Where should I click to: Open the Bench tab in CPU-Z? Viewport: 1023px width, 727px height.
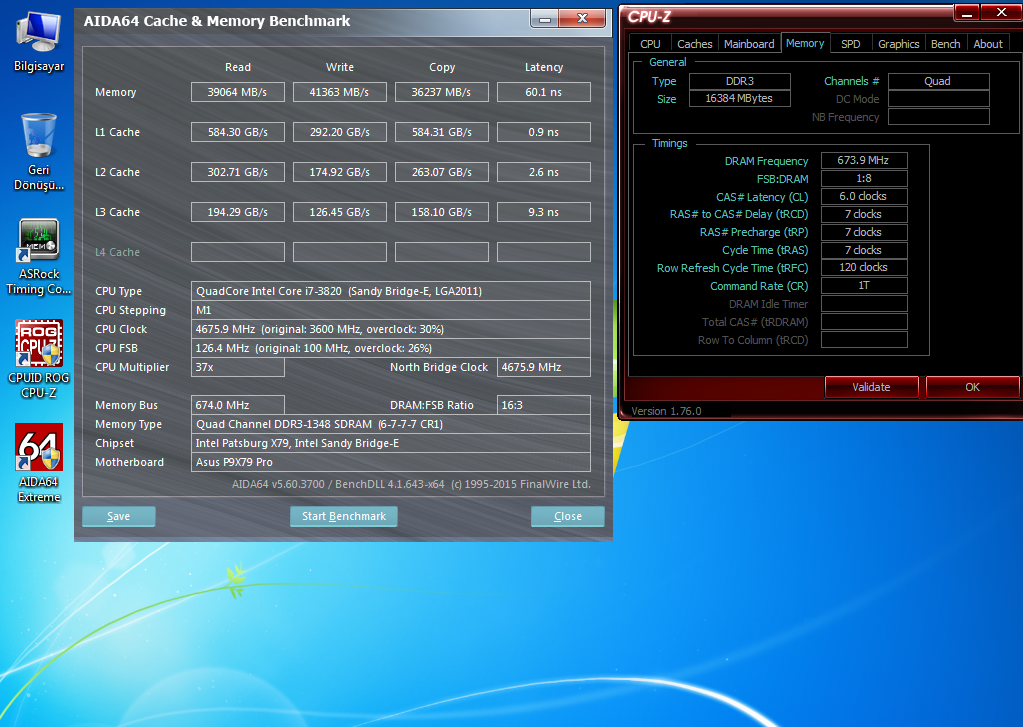[945, 44]
